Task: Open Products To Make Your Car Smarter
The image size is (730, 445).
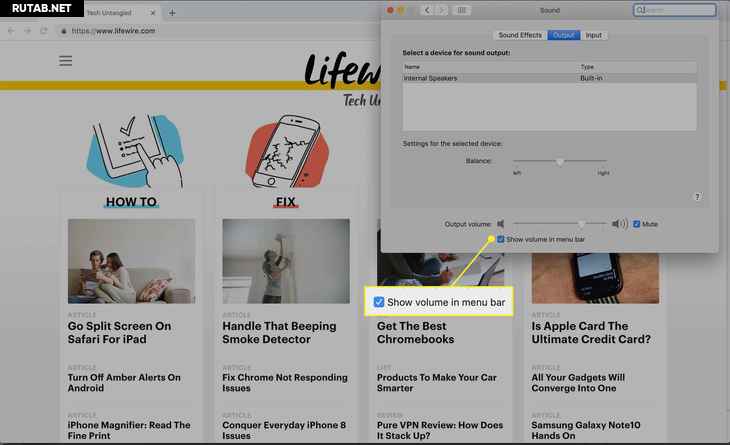Action: 437,383
